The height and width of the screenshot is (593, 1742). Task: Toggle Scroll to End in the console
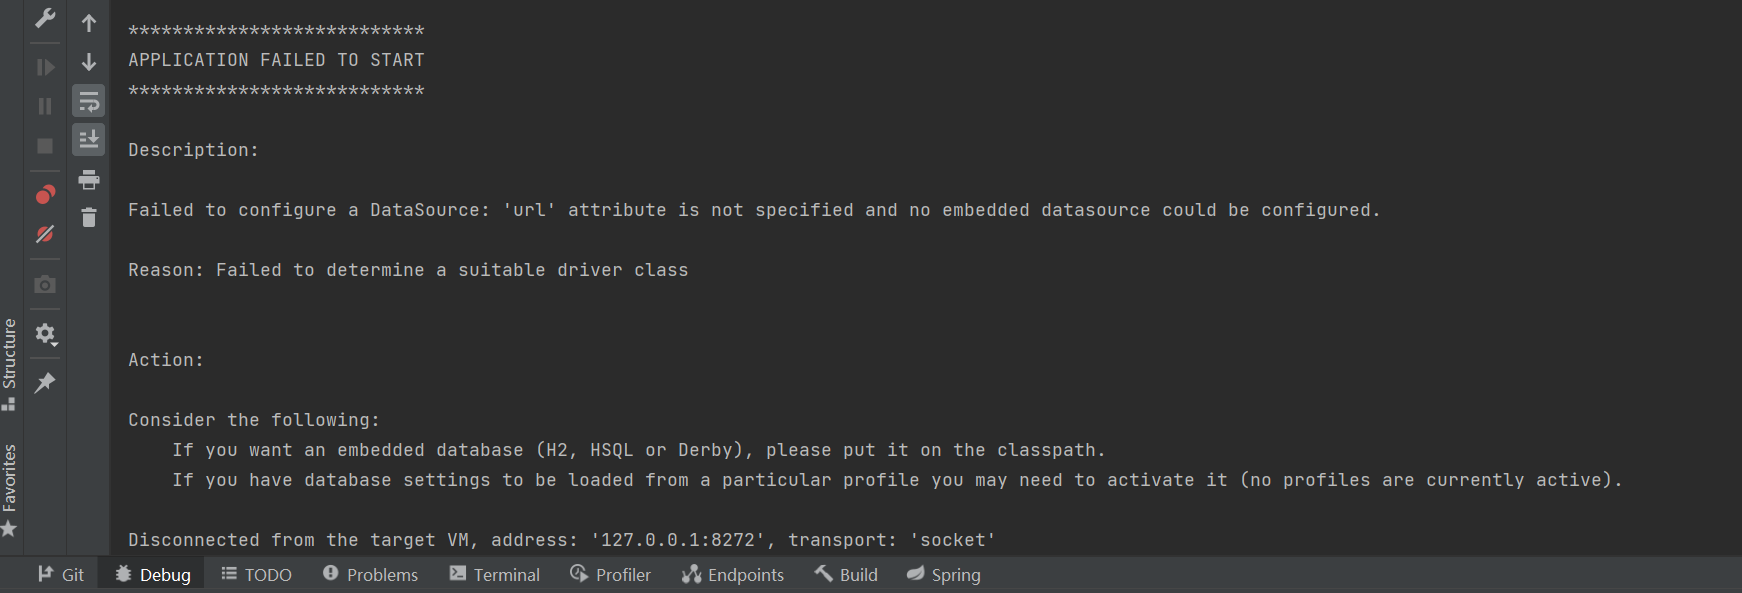click(88, 140)
